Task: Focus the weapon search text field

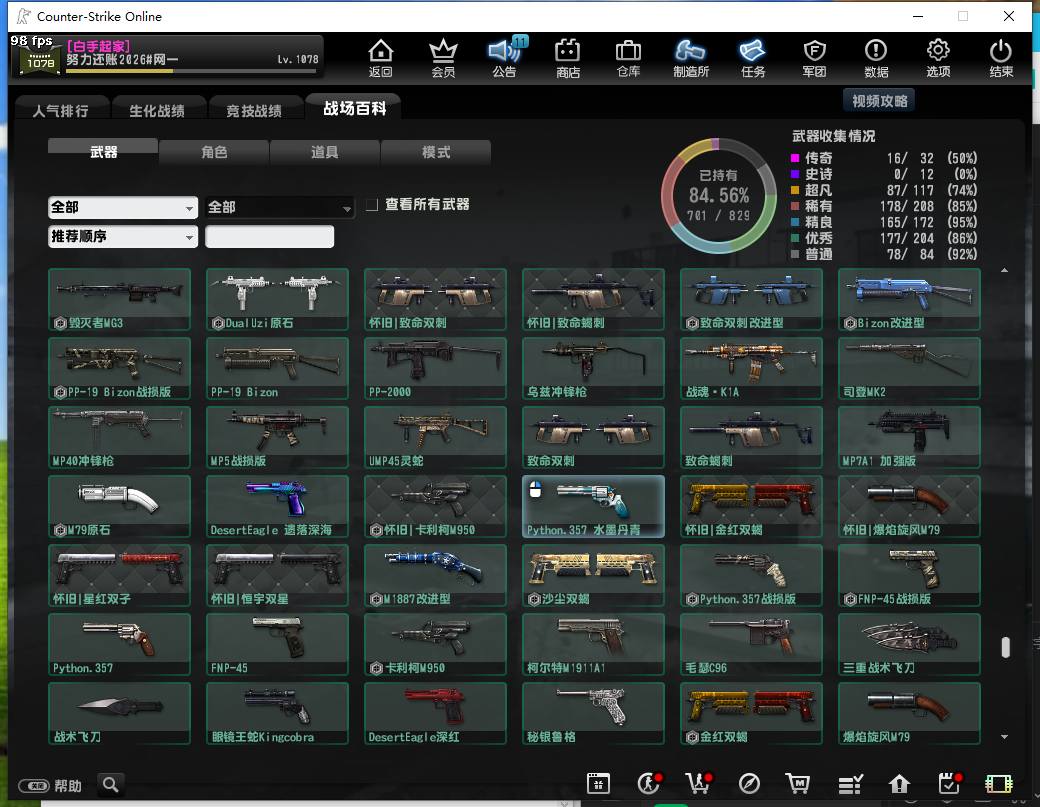Action: click(x=269, y=237)
